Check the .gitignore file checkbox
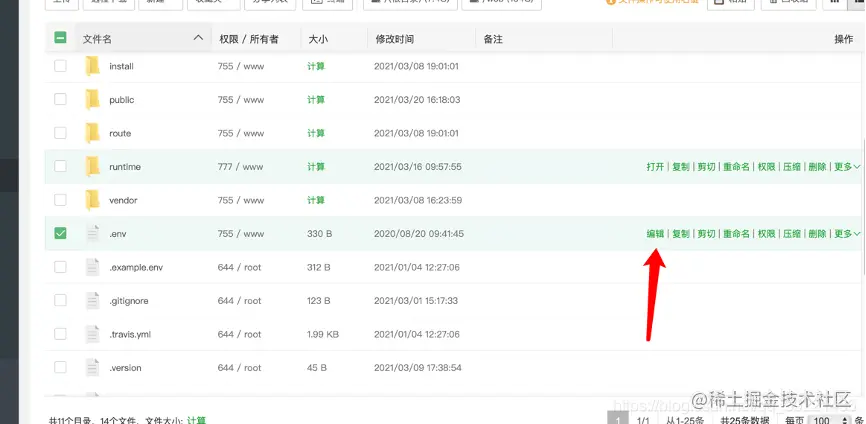This screenshot has height=424, width=866. (x=60, y=300)
